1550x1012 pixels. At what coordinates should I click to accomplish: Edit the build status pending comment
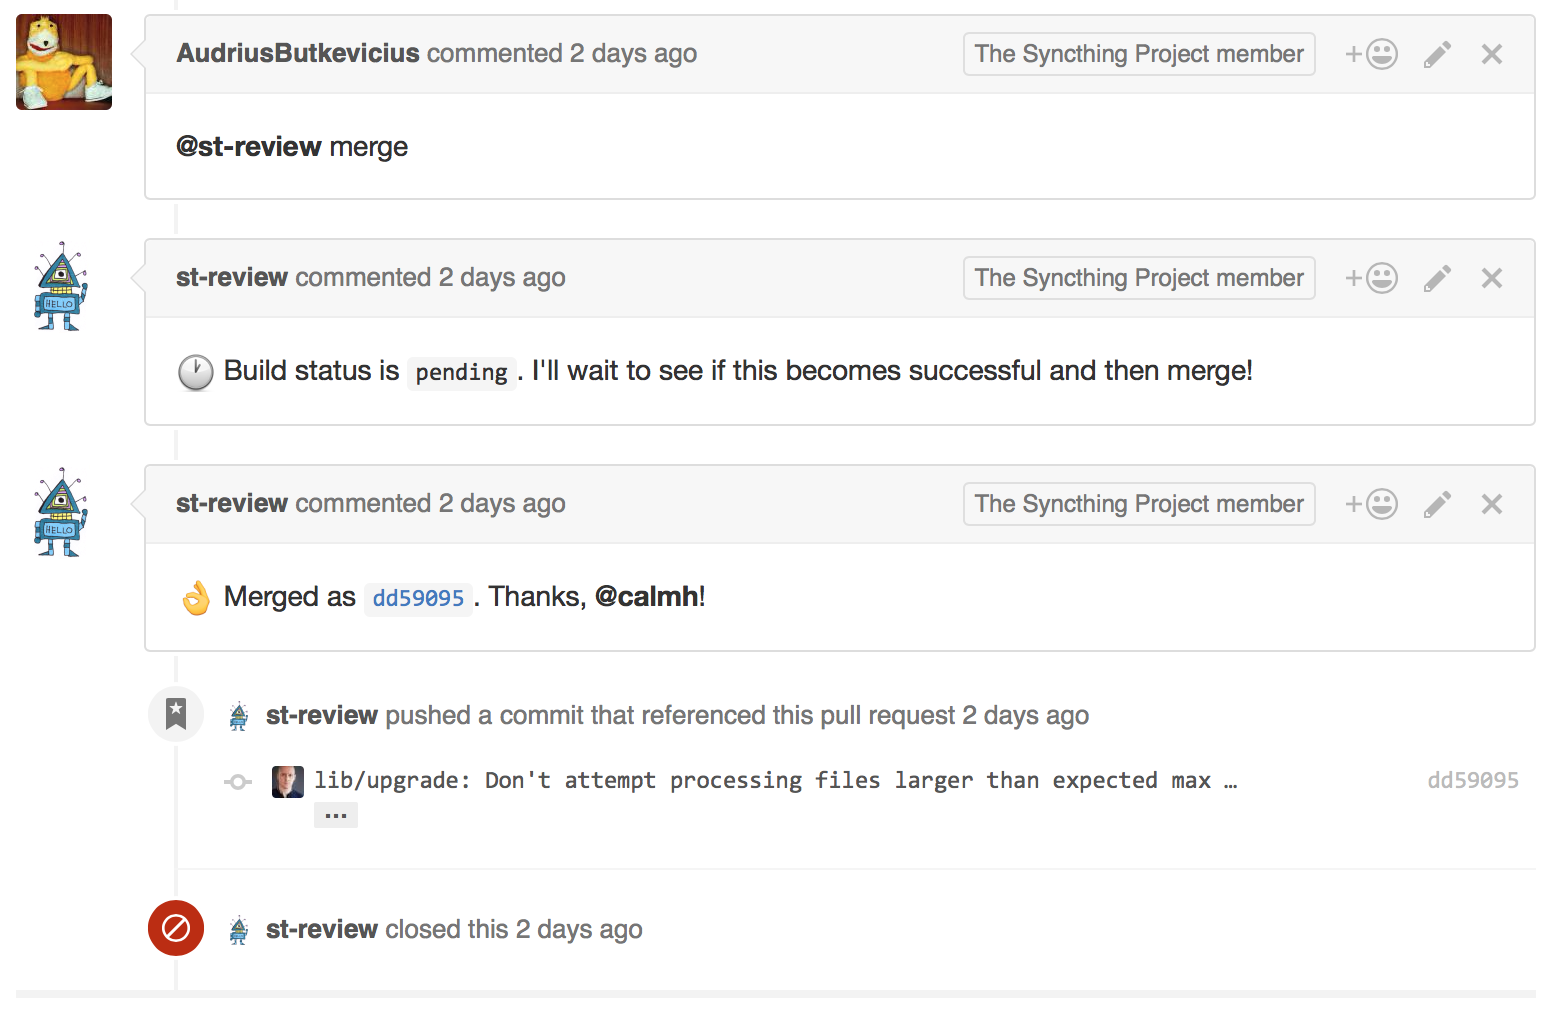click(1437, 278)
